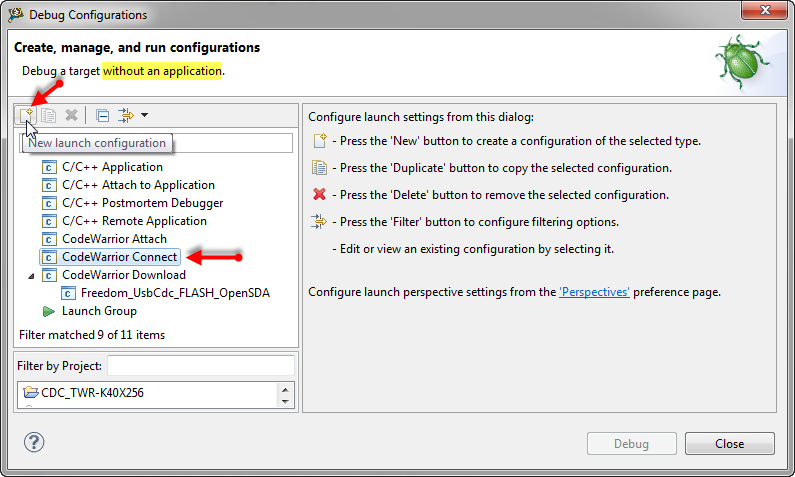The image size is (795, 477).
Task: Open the 'Perspectives' preference page link
Action: click(594, 292)
